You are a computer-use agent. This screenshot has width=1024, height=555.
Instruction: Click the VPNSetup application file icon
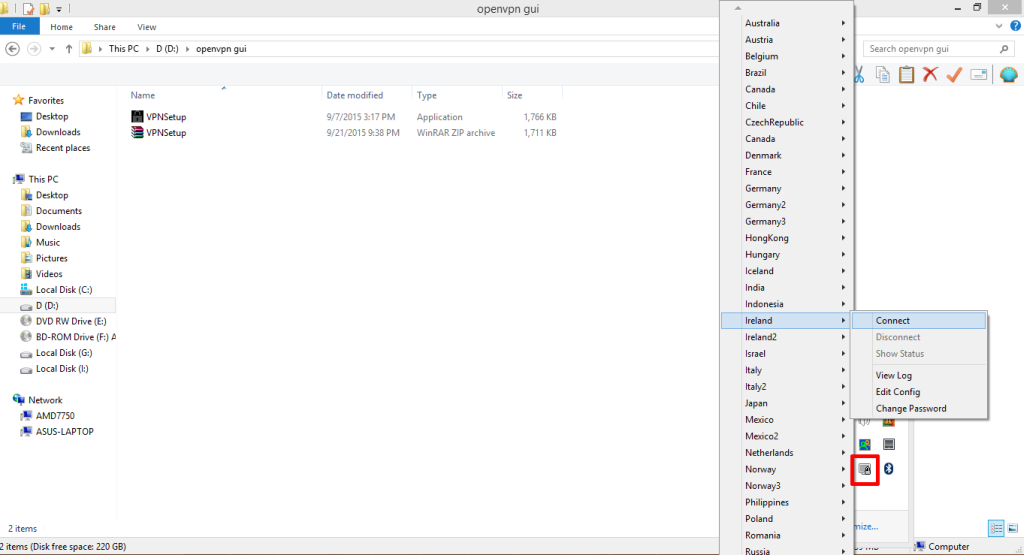(x=136, y=116)
